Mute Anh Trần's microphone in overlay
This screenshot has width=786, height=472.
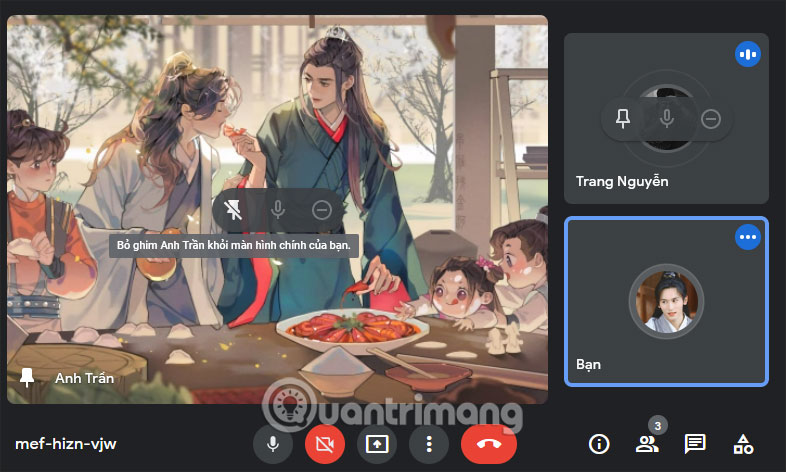pos(278,210)
